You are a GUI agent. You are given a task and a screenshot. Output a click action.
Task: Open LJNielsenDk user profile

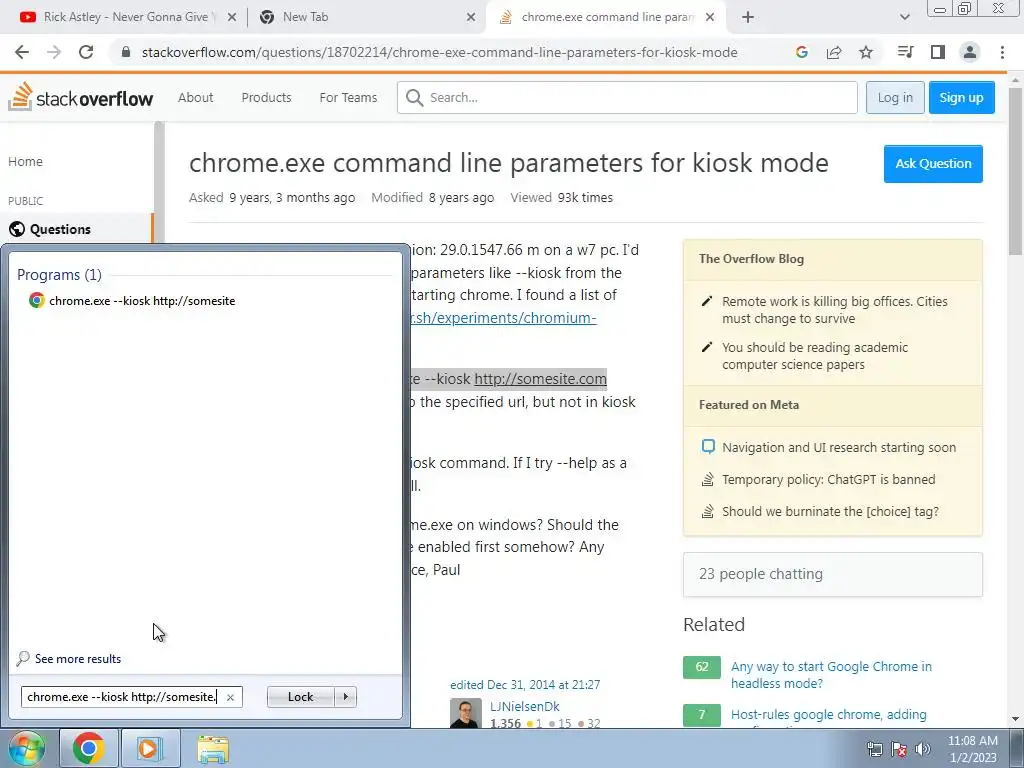[x=524, y=707]
